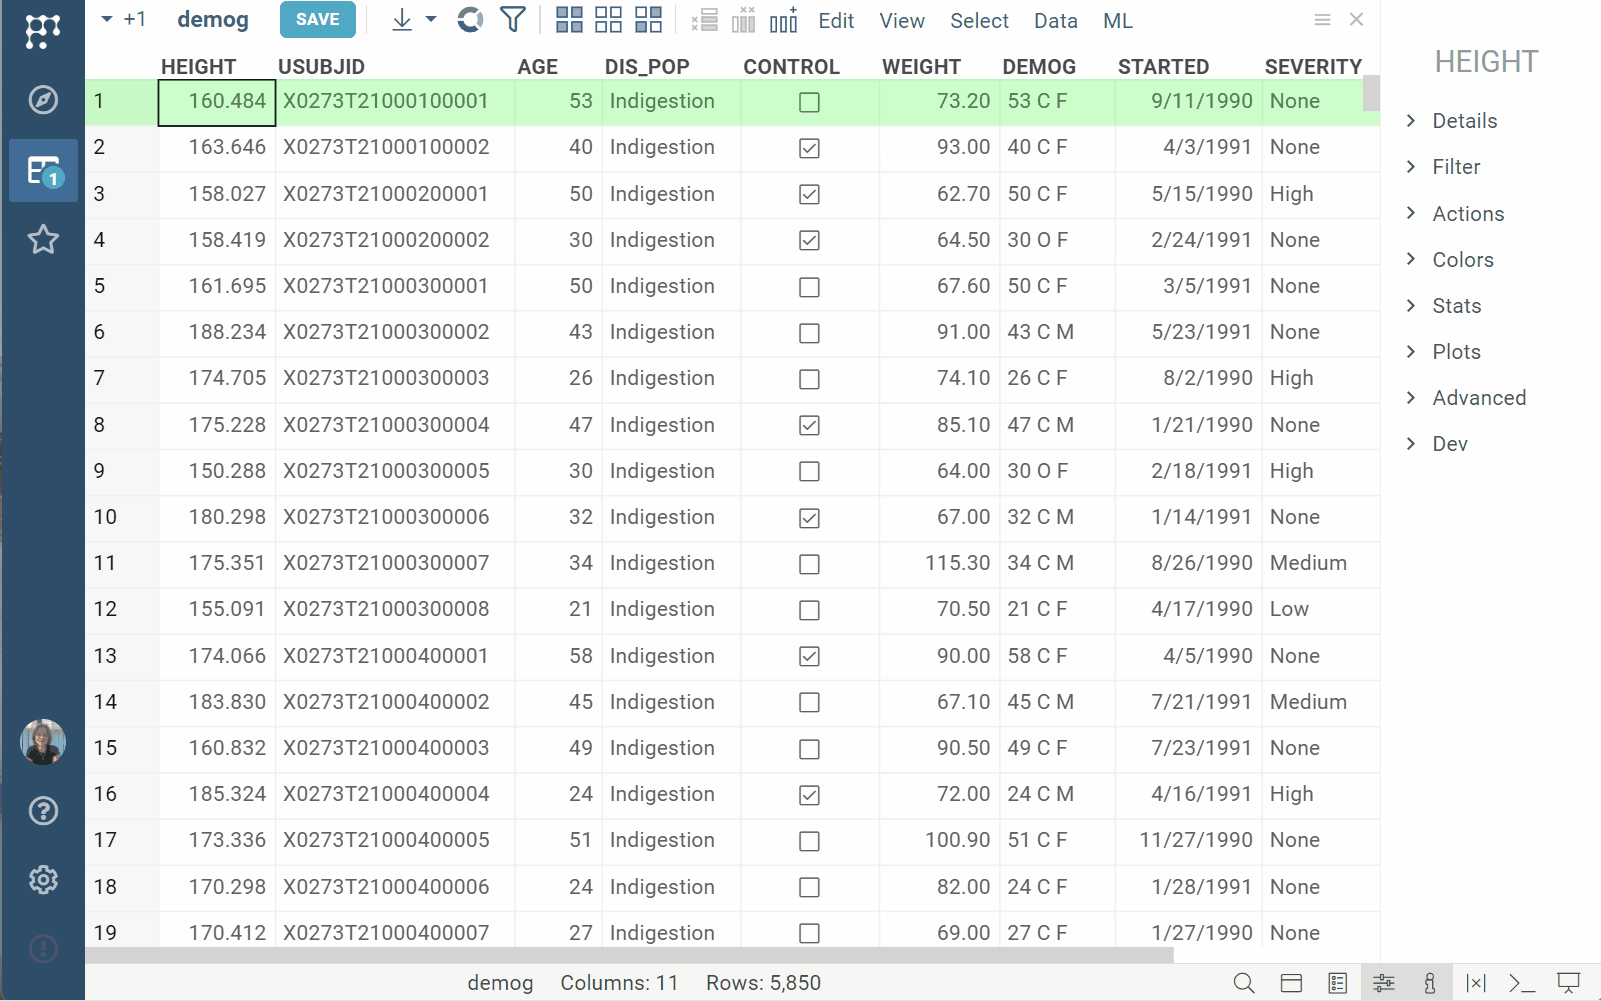Expand the Plots section
Screen dimensions: 1601x1001
click(x=1456, y=352)
